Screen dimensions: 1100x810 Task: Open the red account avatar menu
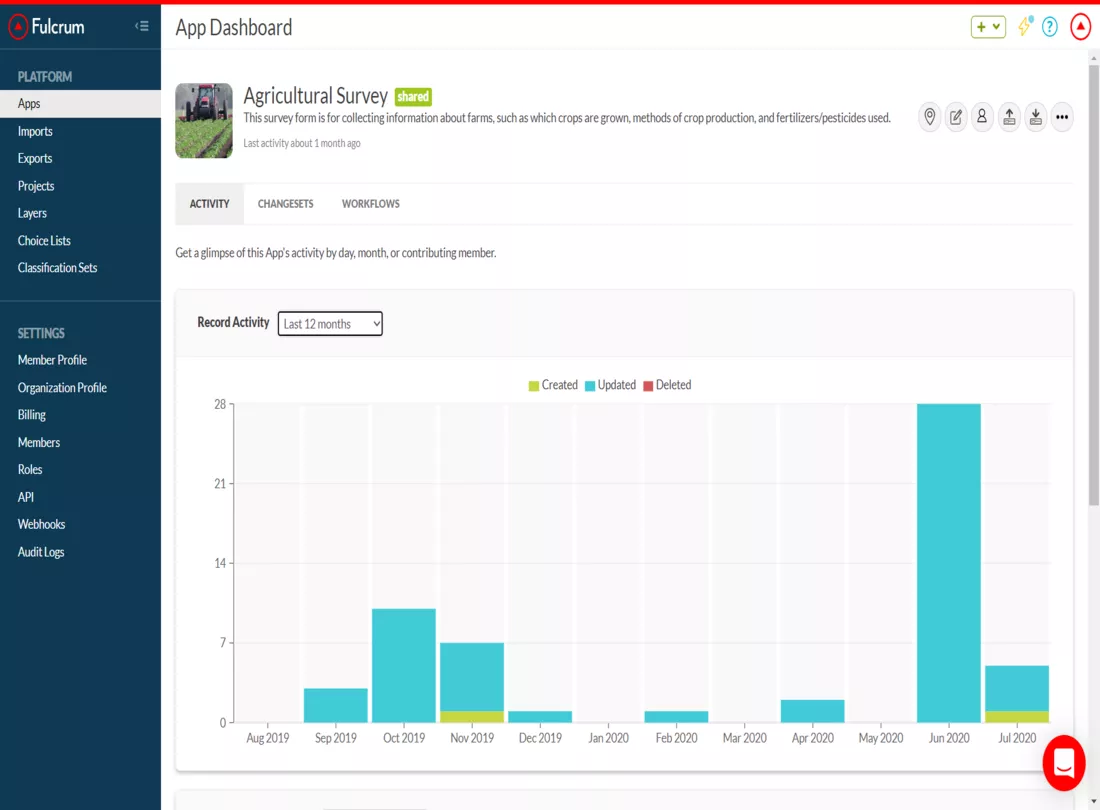click(1080, 26)
